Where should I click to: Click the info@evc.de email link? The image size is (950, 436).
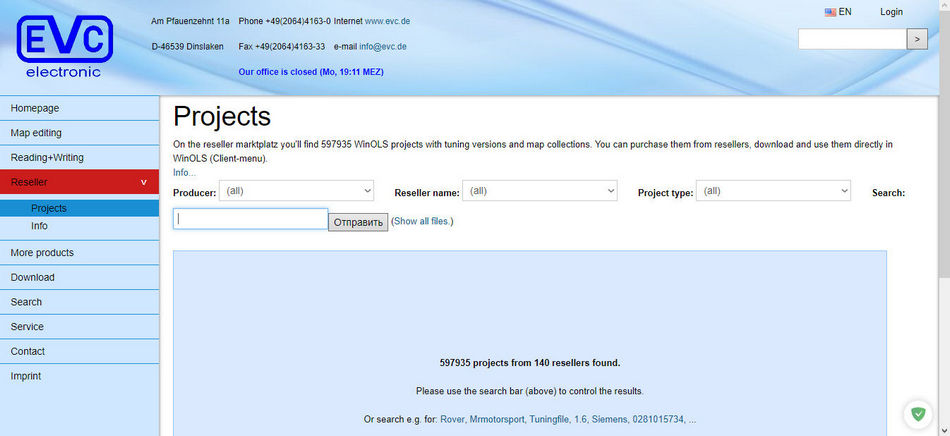[383, 46]
